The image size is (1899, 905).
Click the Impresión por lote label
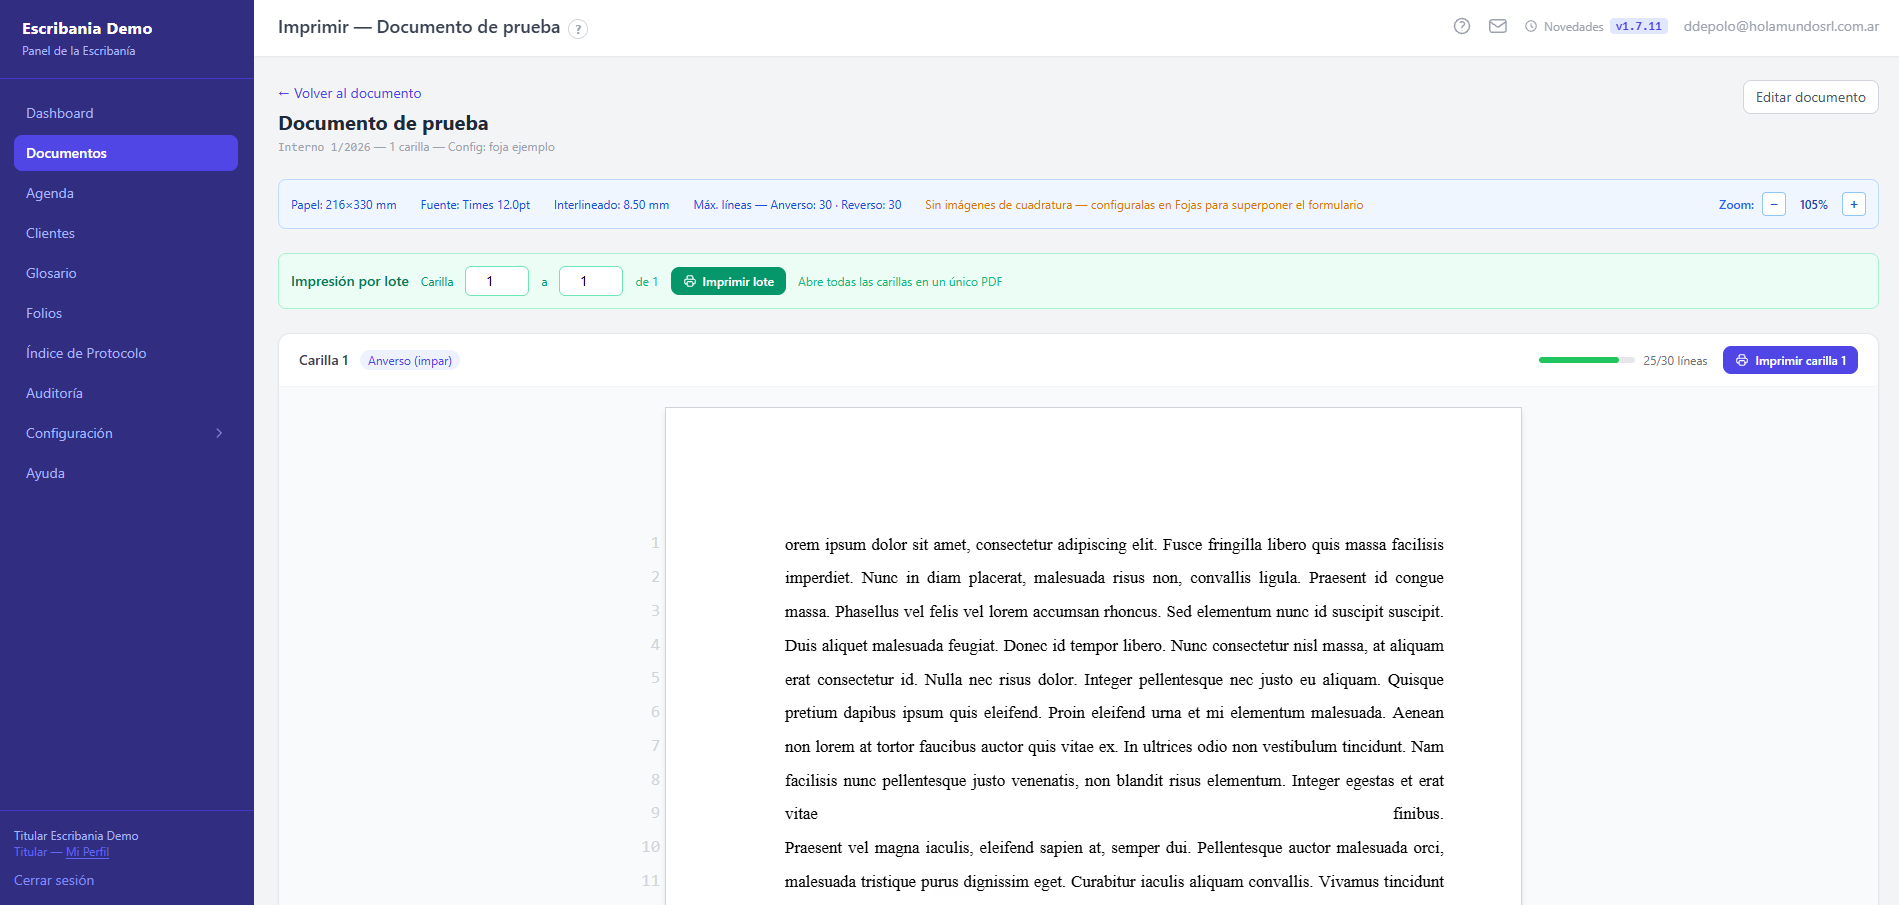pos(350,281)
